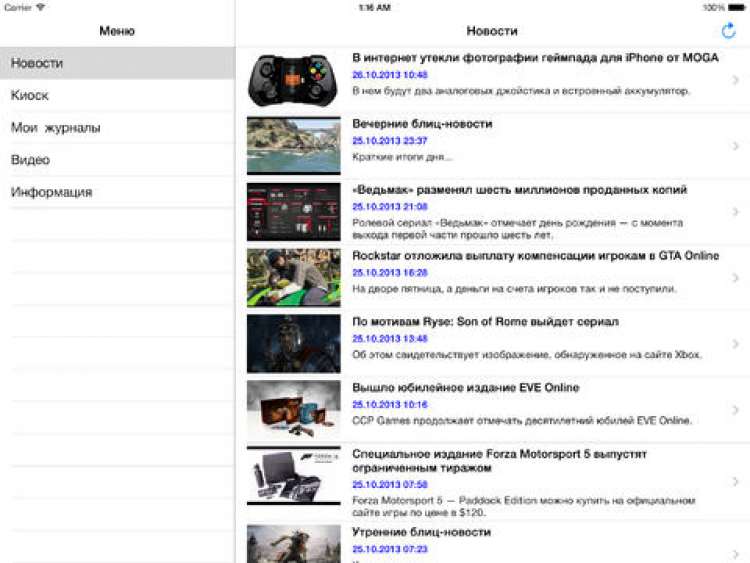Open Информация menu entry
The width and height of the screenshot is (750, 563).
(117, 192)
